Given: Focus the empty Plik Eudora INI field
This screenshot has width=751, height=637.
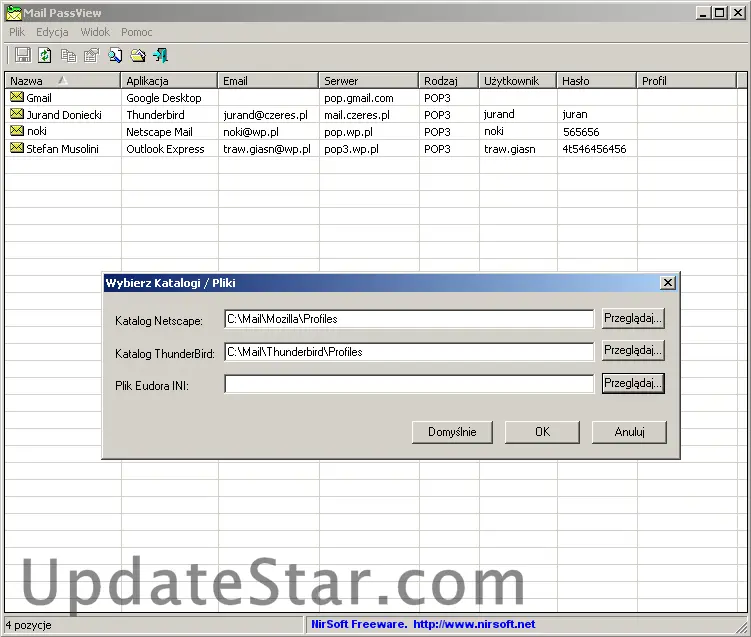Looking at the screenshot, I should tap(409, 384).
